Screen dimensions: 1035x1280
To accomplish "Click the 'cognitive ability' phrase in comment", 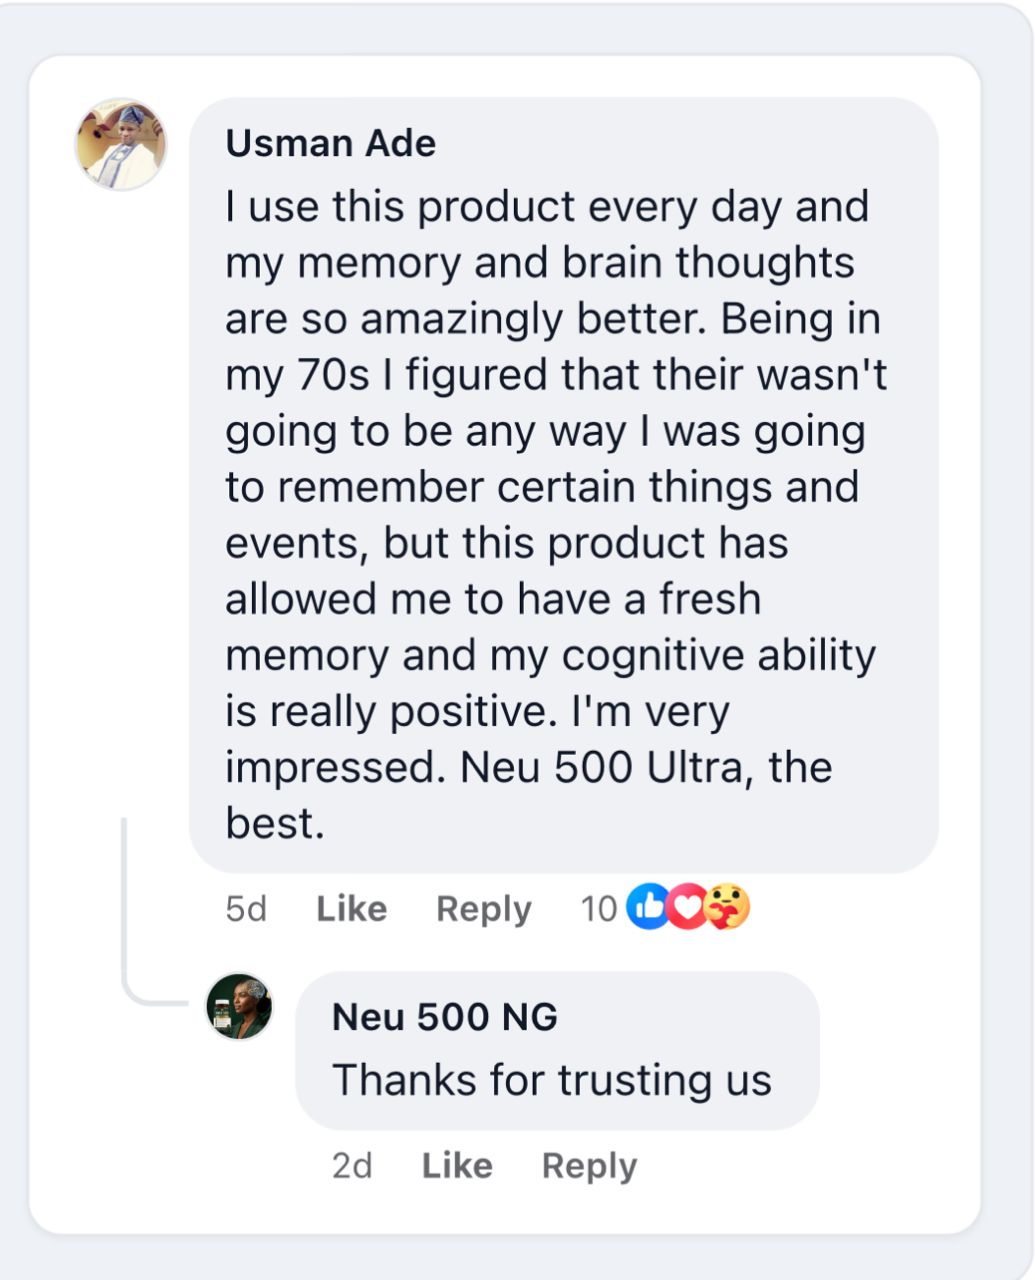I will (718, 656).
